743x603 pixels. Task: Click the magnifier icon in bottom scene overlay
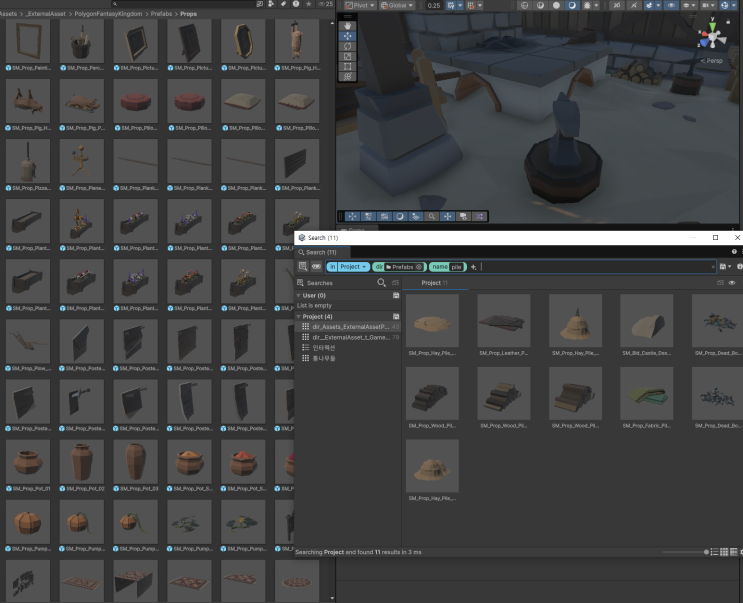(432, 216)
